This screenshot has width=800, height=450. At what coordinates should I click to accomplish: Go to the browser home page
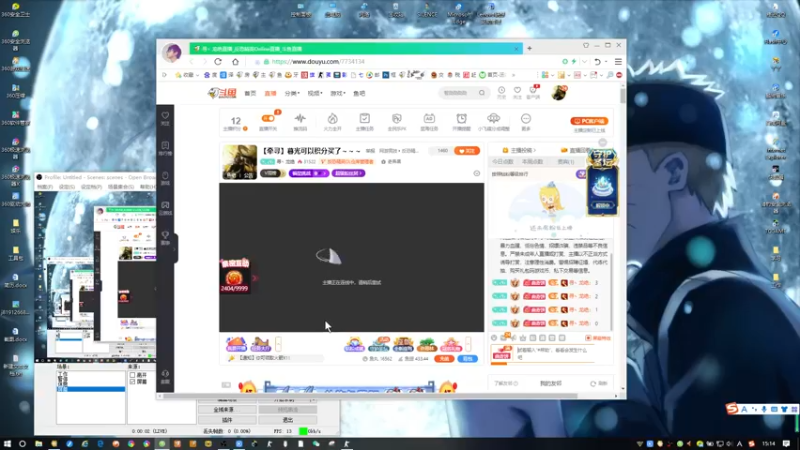coord(235,62)
